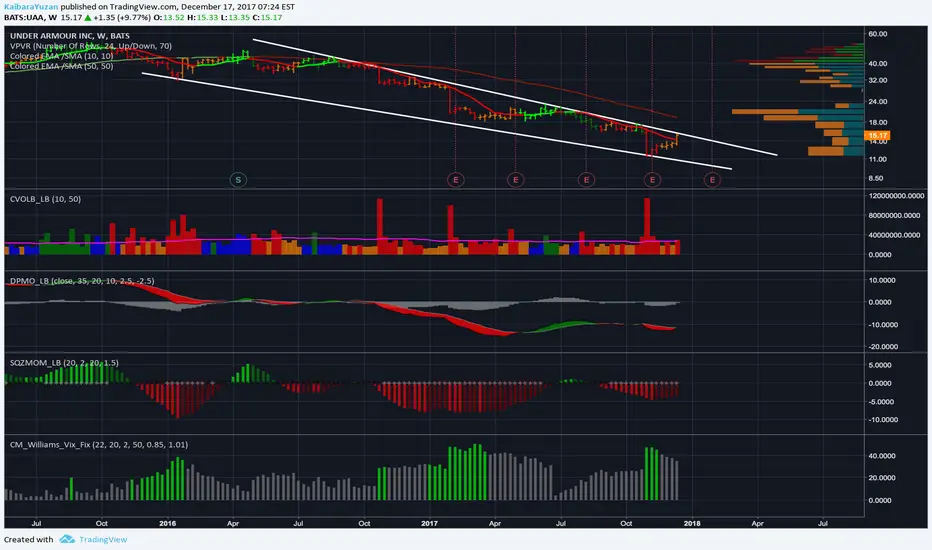Click the BATS:UAA, W symbol header text
This screenshot has width=932, height=550.
tap(30, 18)
